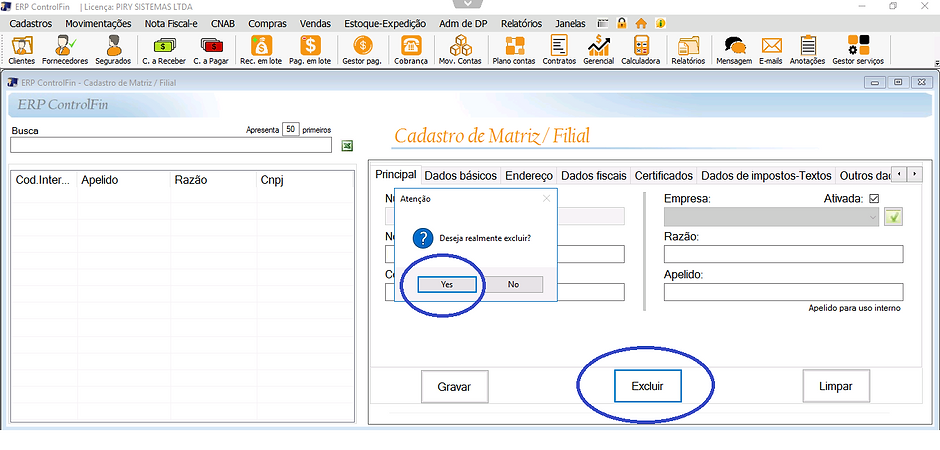This screenshot has height=450, width=940.
Task: Open the Cadastros menu
Action: tap(31, 24)
